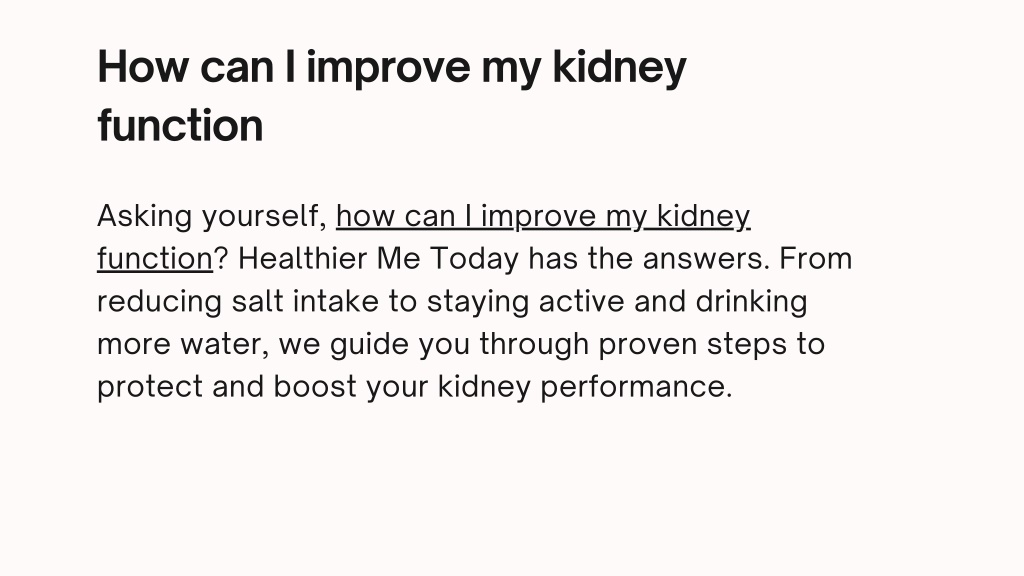The height and width of the screenshot is (576, 1024).
Task: Click the word 'improve' in the bold heading
Action: tap(388, 68)
